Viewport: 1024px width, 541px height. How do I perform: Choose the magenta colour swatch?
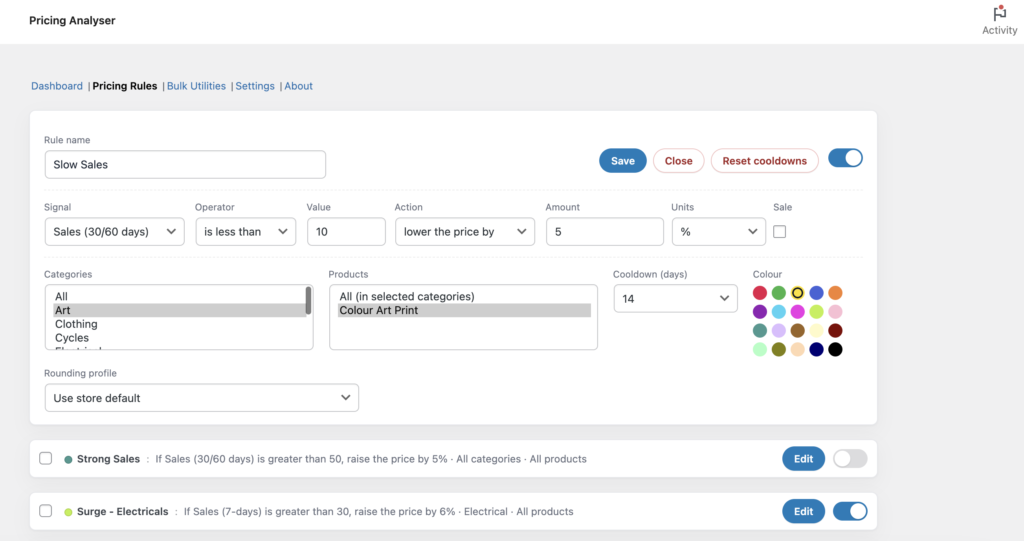pyautogui.click(x=797, y=312)
